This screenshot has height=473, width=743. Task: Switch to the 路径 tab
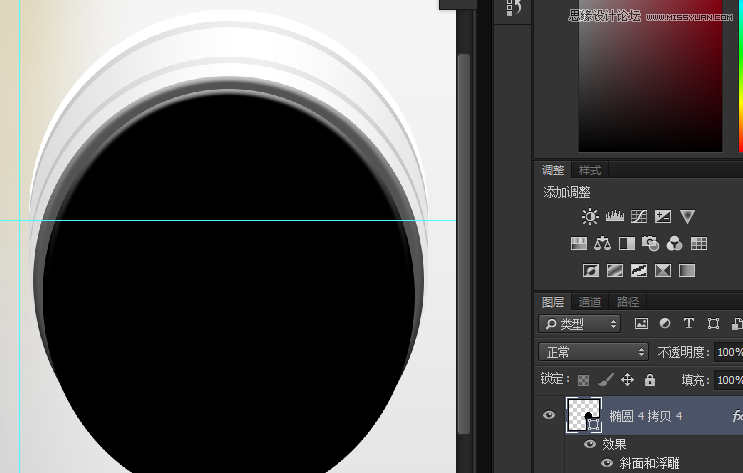point(628,302)
